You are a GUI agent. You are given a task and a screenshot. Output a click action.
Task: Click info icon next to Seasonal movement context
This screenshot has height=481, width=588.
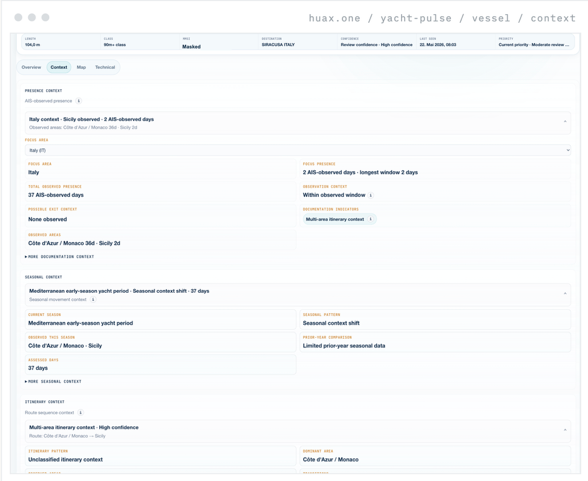tap(93, 300)
